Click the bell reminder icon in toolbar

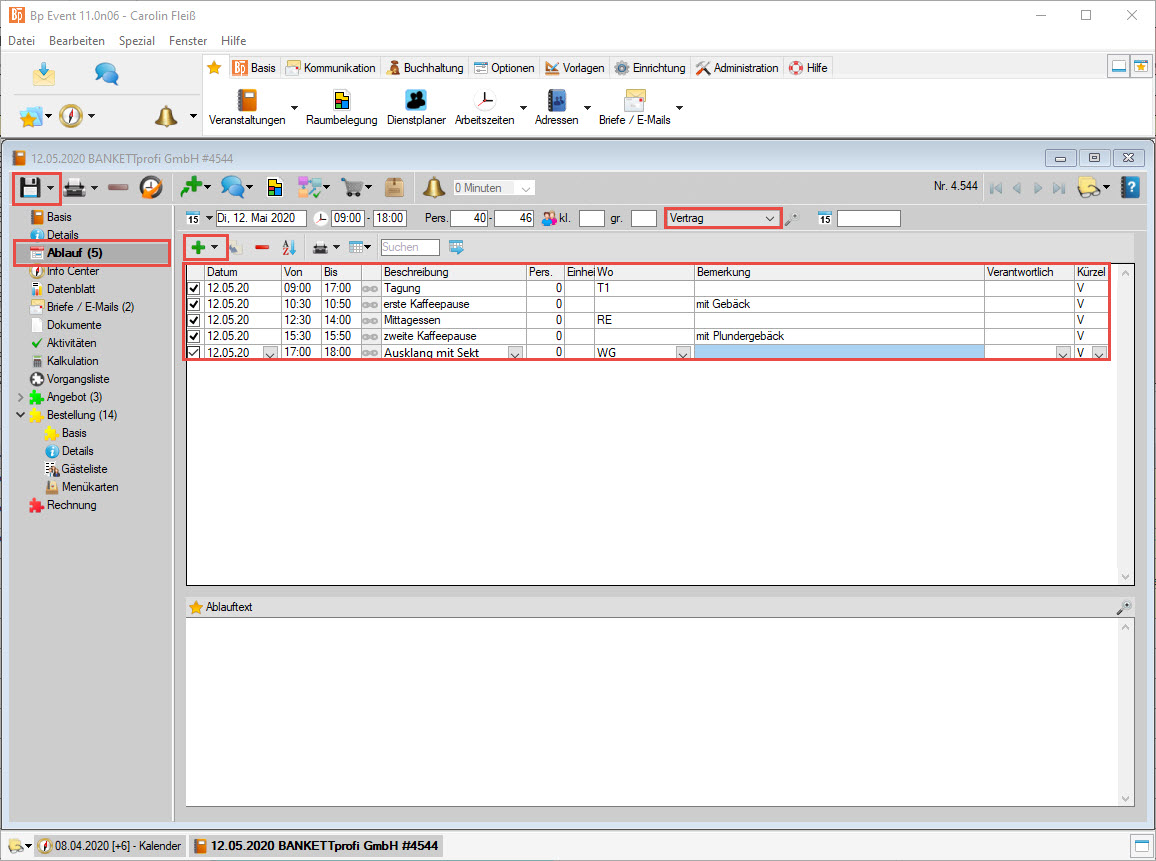(433, 187)
